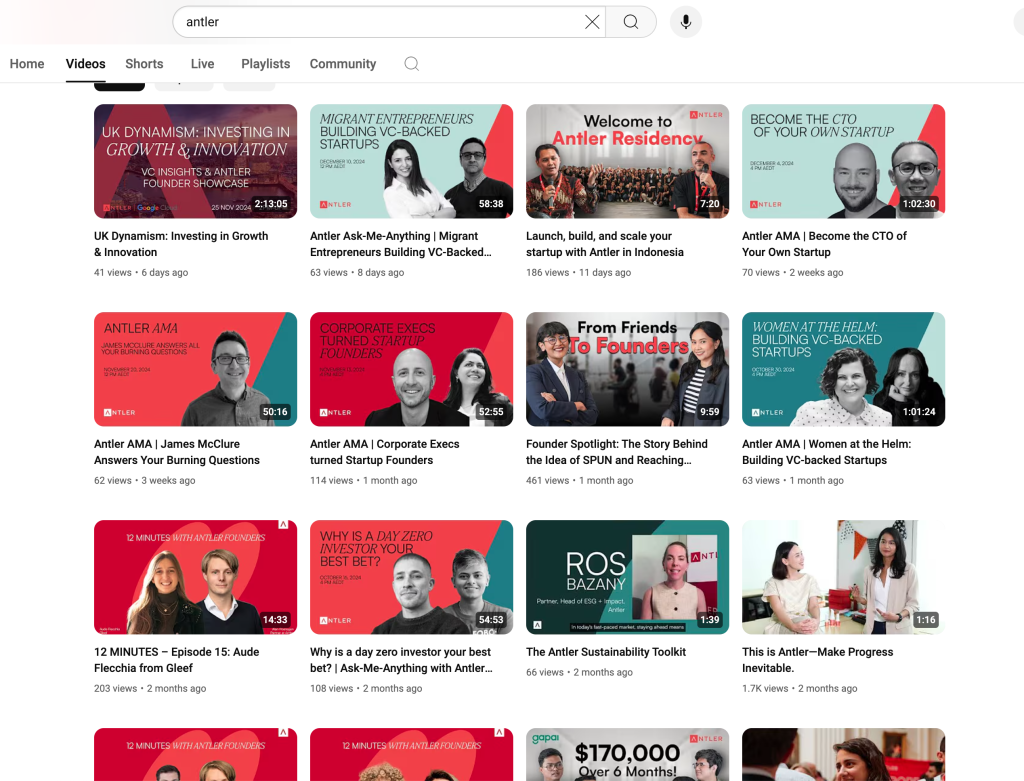Image resolution: width=1024 pixels, height=781 pixels.
Task: Click 'This is Antler—Make Progress Inevitable' title
Action: (817, 660)
